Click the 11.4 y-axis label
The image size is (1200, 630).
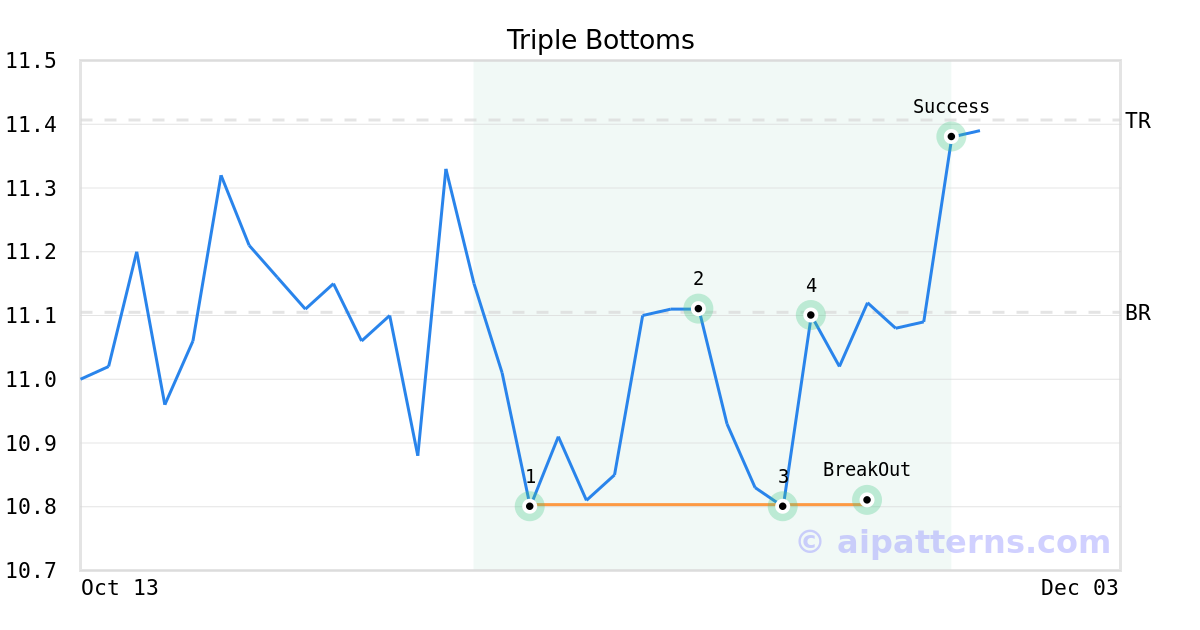click(30, 125)
